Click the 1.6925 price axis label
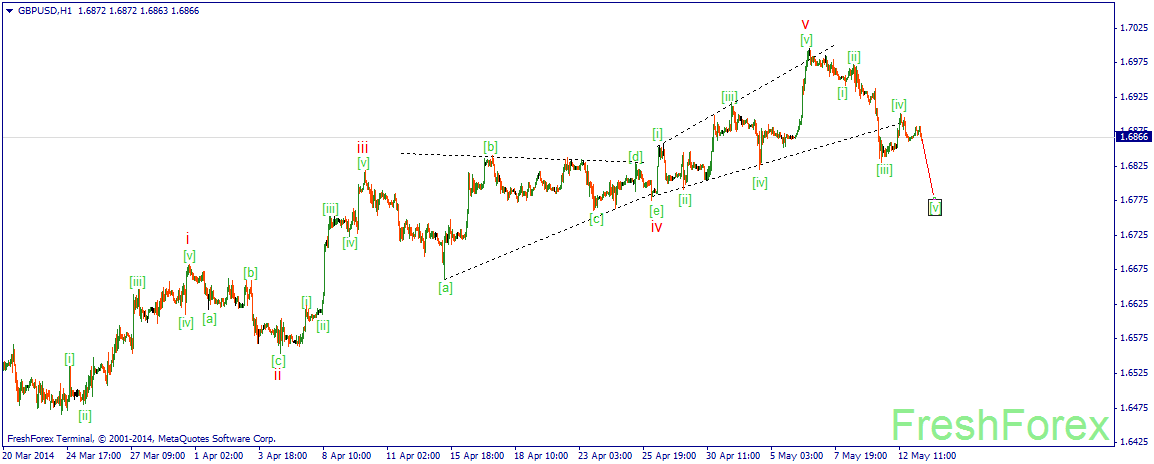Screen dimensions: 1154x464 [x=1133, y=96]
